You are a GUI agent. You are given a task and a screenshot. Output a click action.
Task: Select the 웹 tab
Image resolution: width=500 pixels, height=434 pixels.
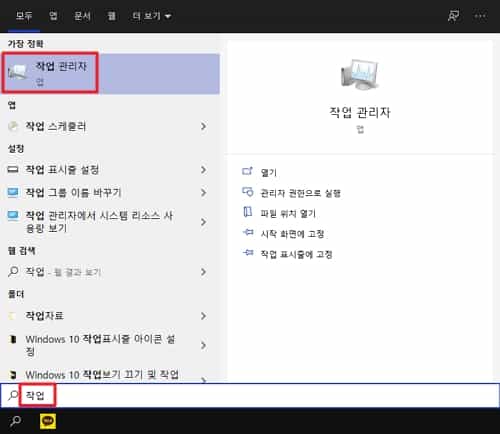112,16
